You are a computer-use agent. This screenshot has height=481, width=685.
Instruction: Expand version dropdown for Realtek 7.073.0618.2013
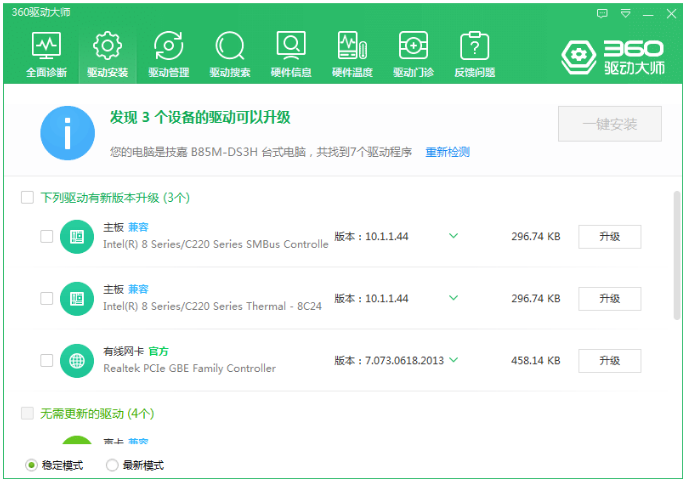click(x=453, y=360)
